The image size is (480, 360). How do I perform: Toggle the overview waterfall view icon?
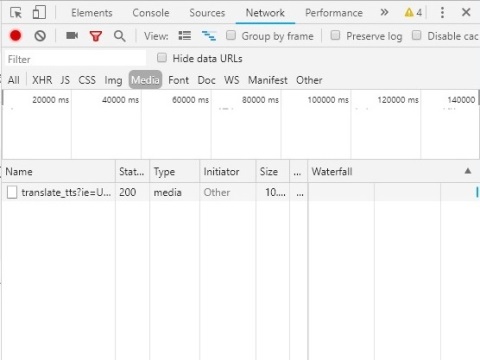pos(209,35)
